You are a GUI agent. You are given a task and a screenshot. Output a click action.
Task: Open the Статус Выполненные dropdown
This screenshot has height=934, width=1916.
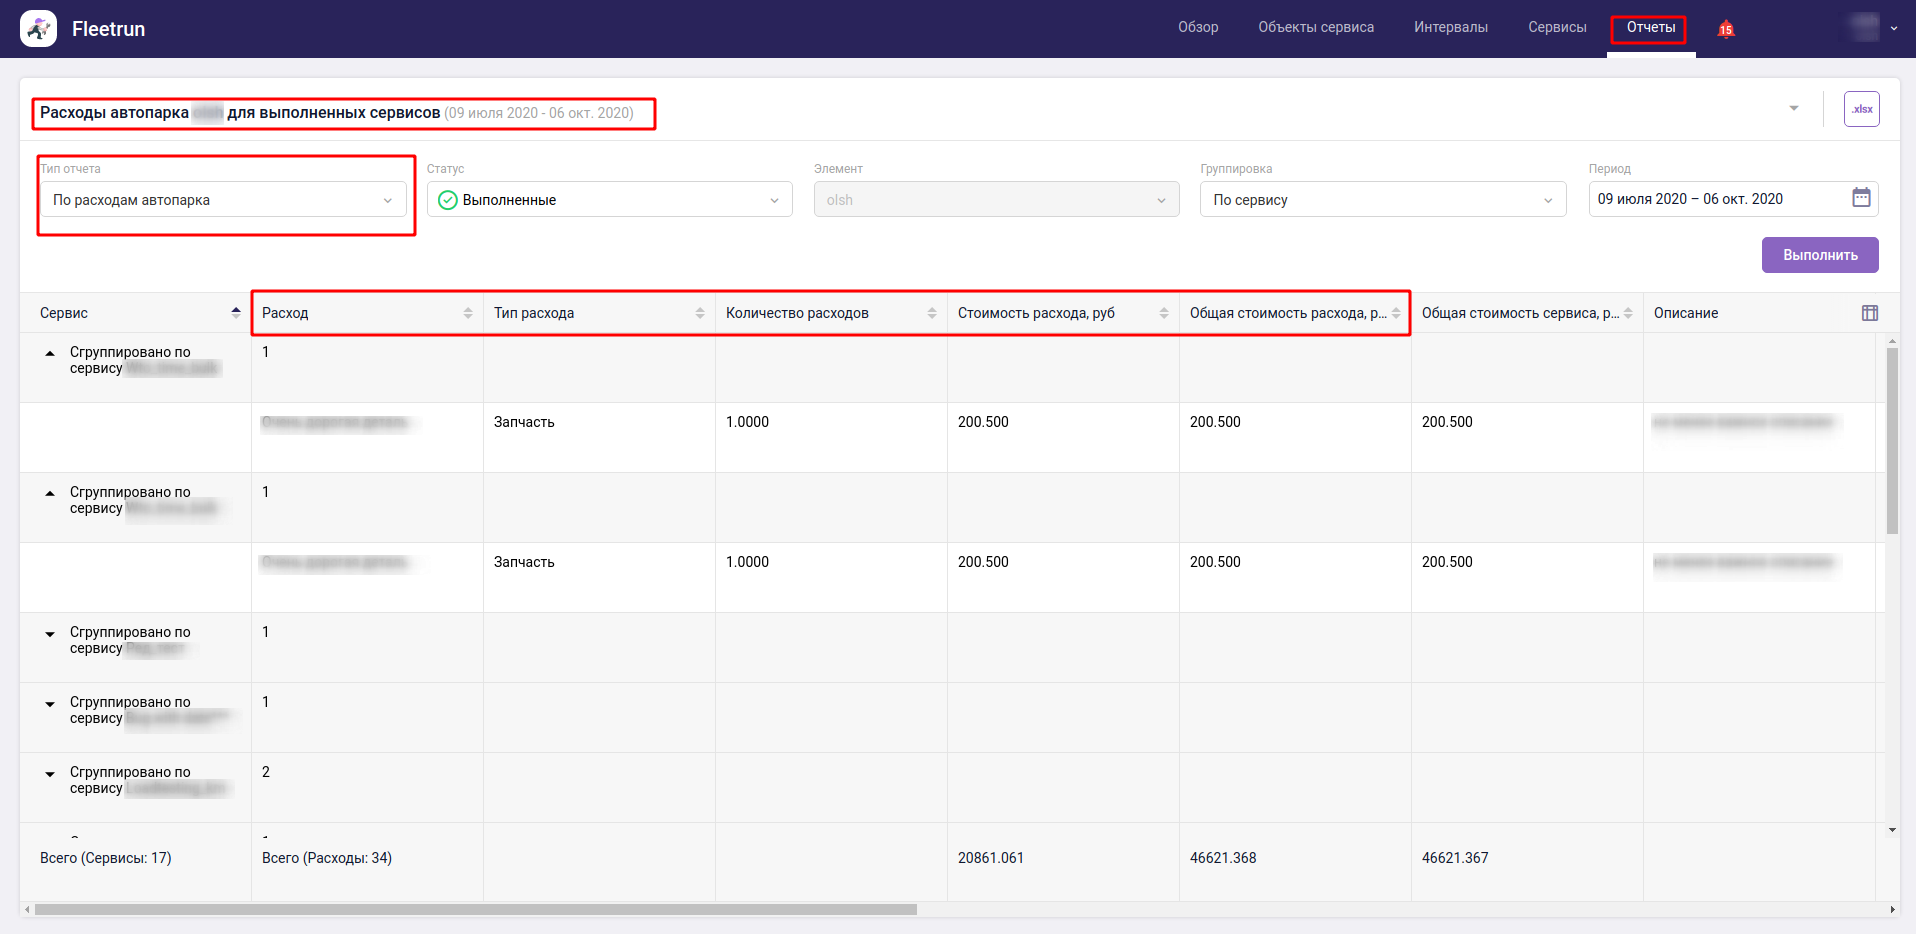609,200
